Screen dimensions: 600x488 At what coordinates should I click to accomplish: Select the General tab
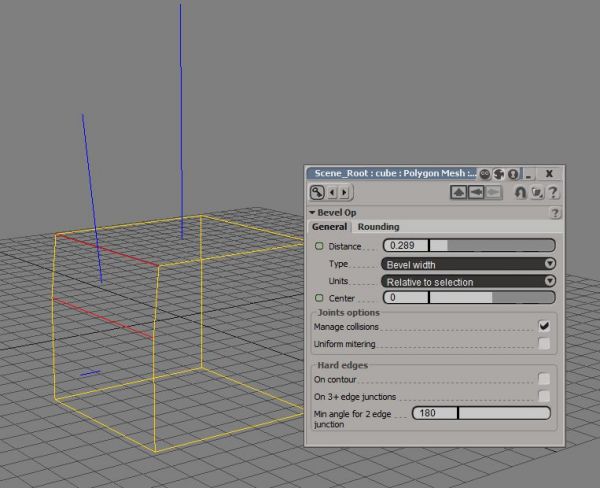pos(329,227)
